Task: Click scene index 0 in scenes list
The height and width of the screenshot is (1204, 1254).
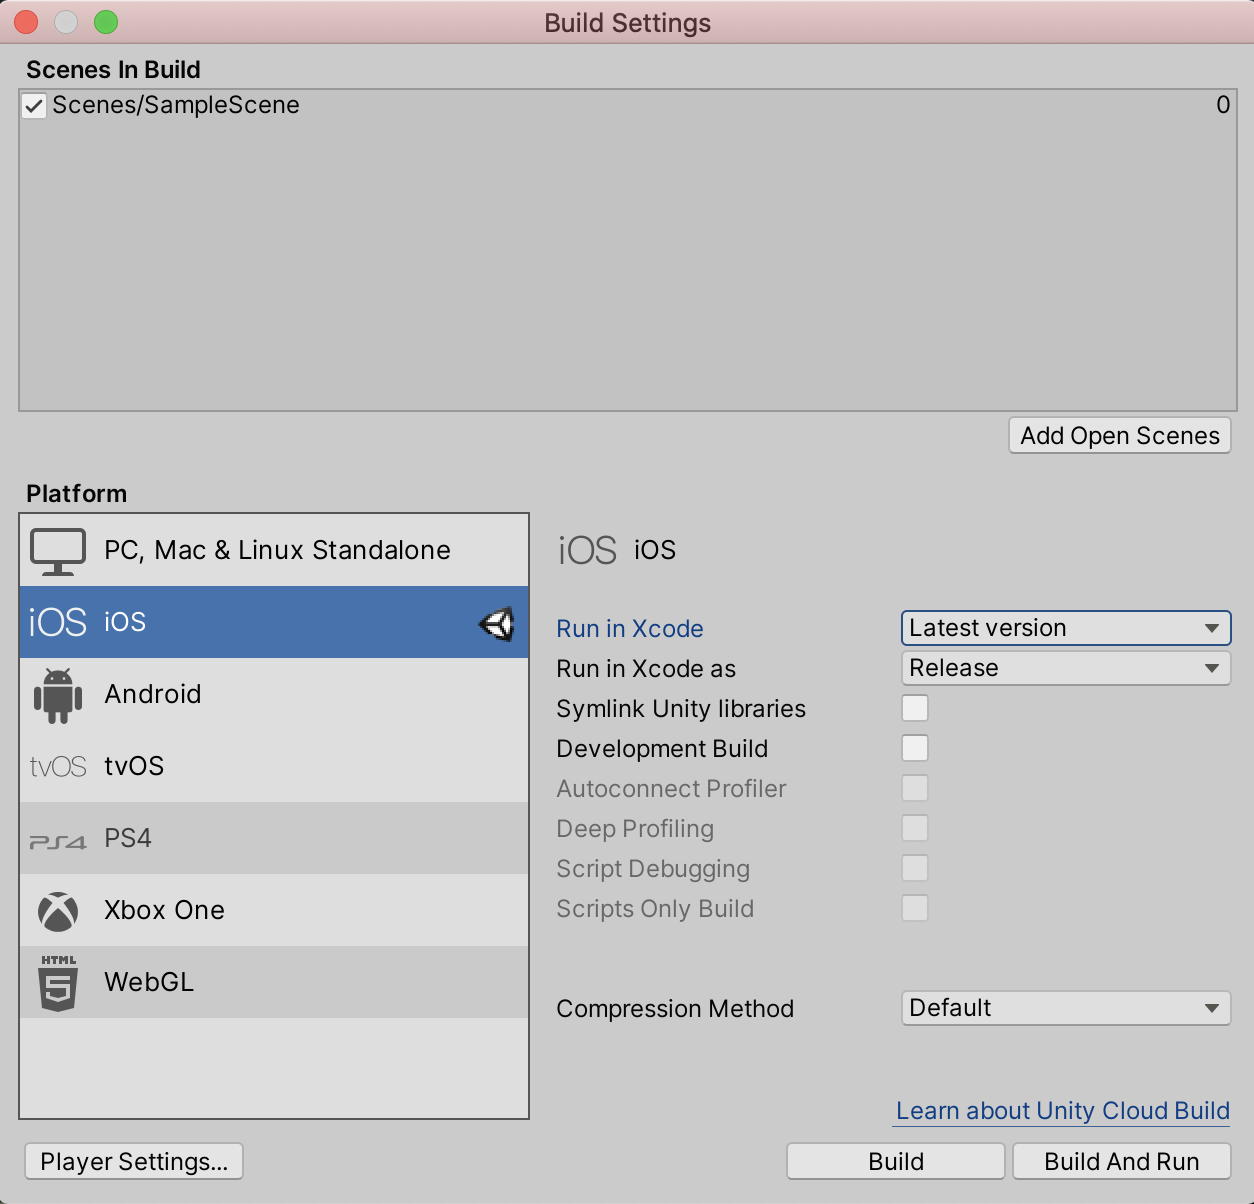Action: coord(1223,105)
